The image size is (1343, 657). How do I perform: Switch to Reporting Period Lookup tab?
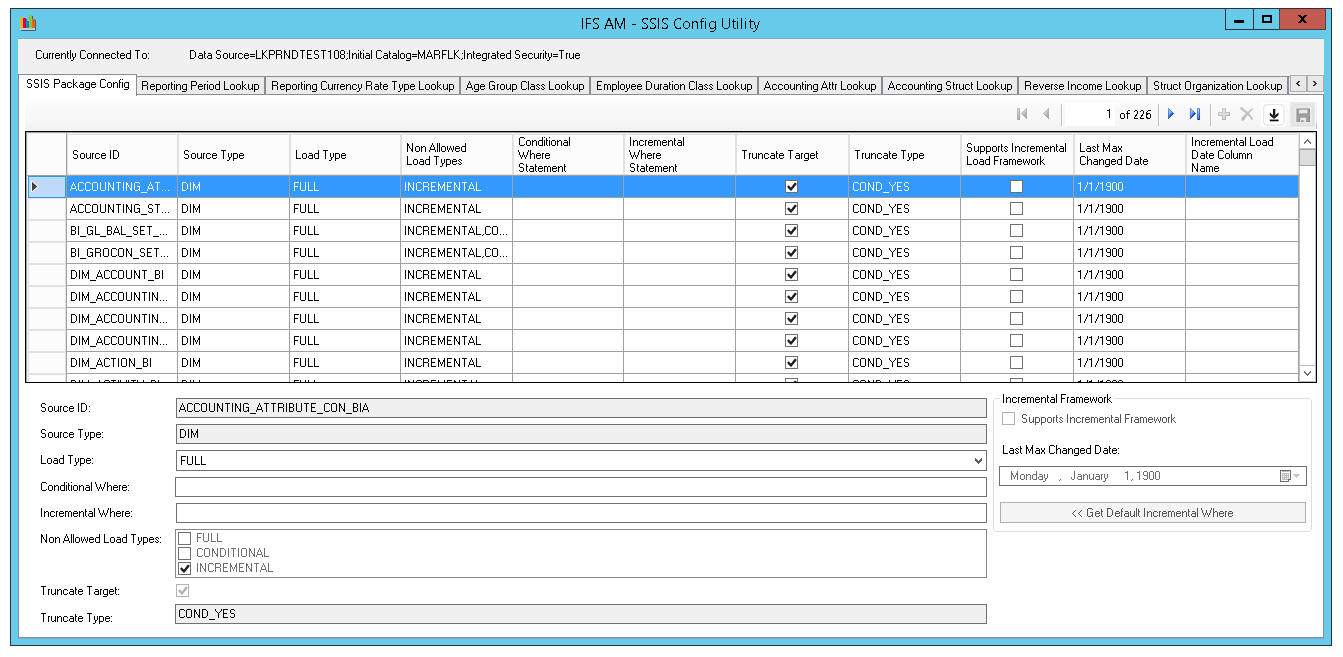tap(200, 86)
